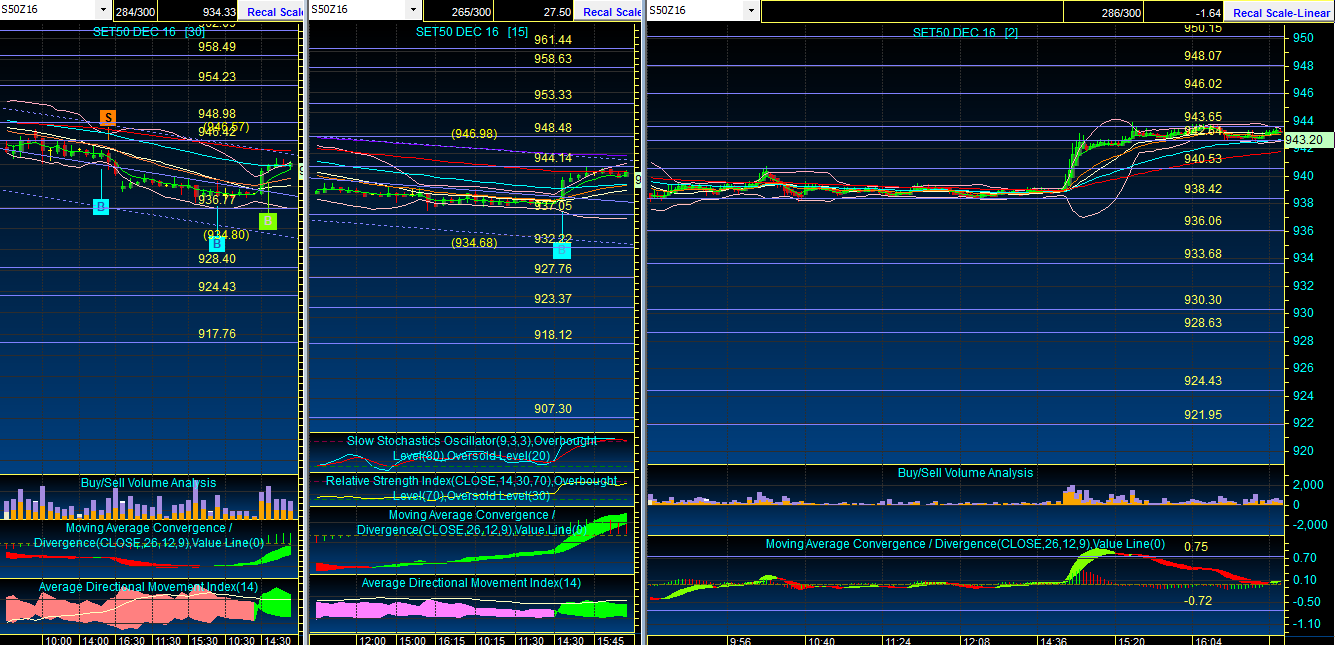Click the 923.37 price level label
The image size is (1335, 645).
click(553, 299)
